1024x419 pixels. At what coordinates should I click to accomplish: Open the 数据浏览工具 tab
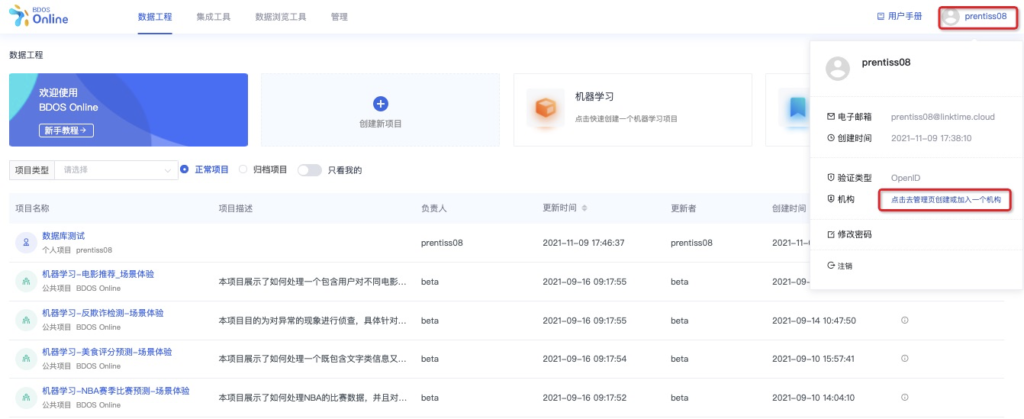click(281, 17)
